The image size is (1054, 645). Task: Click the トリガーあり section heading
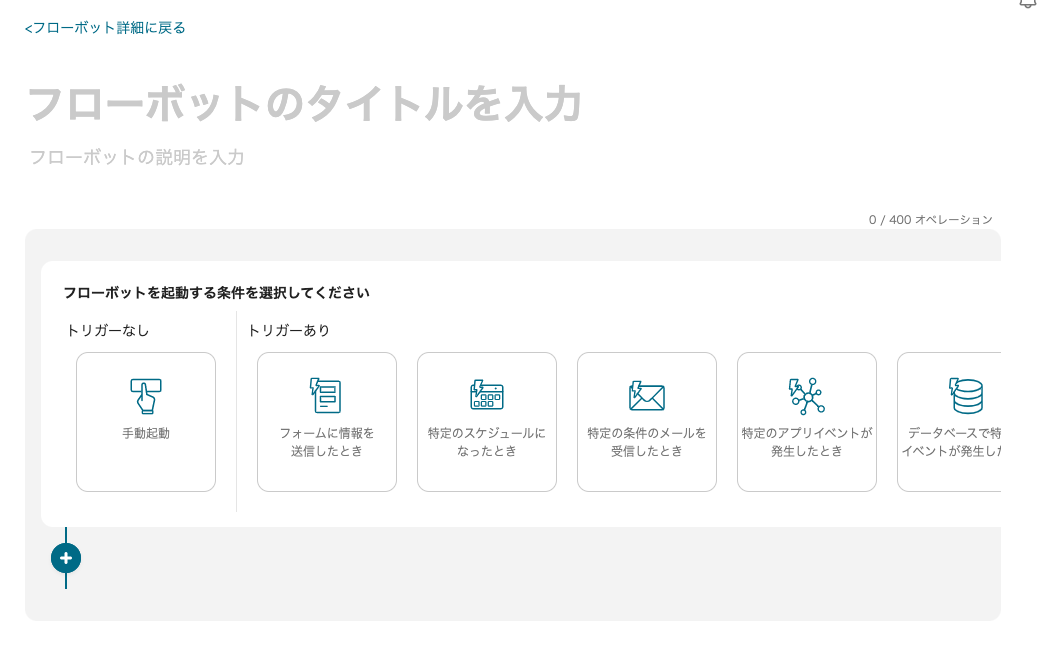[289, 330]
